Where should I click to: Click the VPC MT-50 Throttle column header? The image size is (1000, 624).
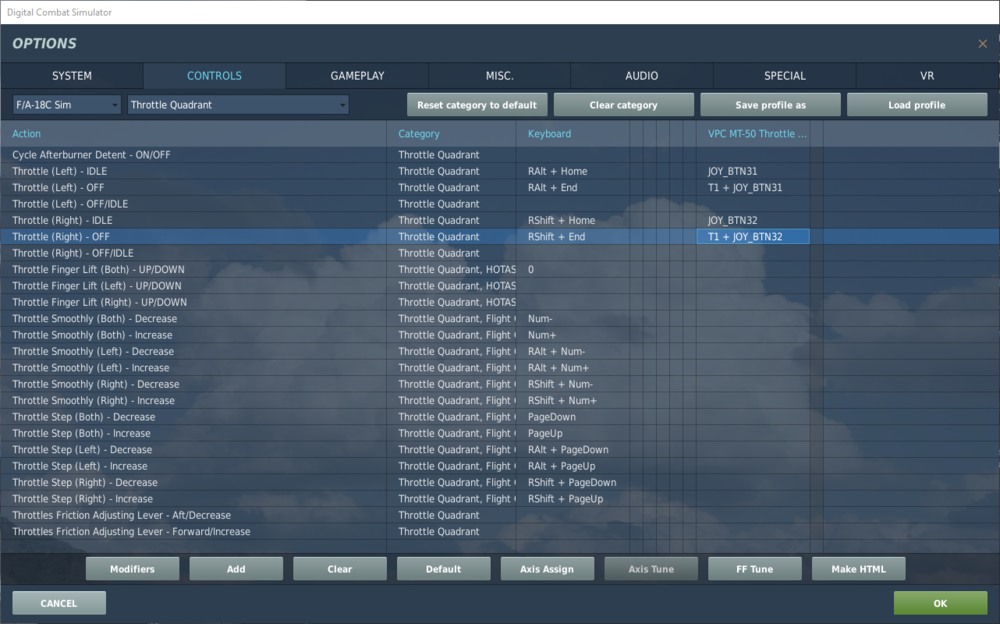pos(757,134)
